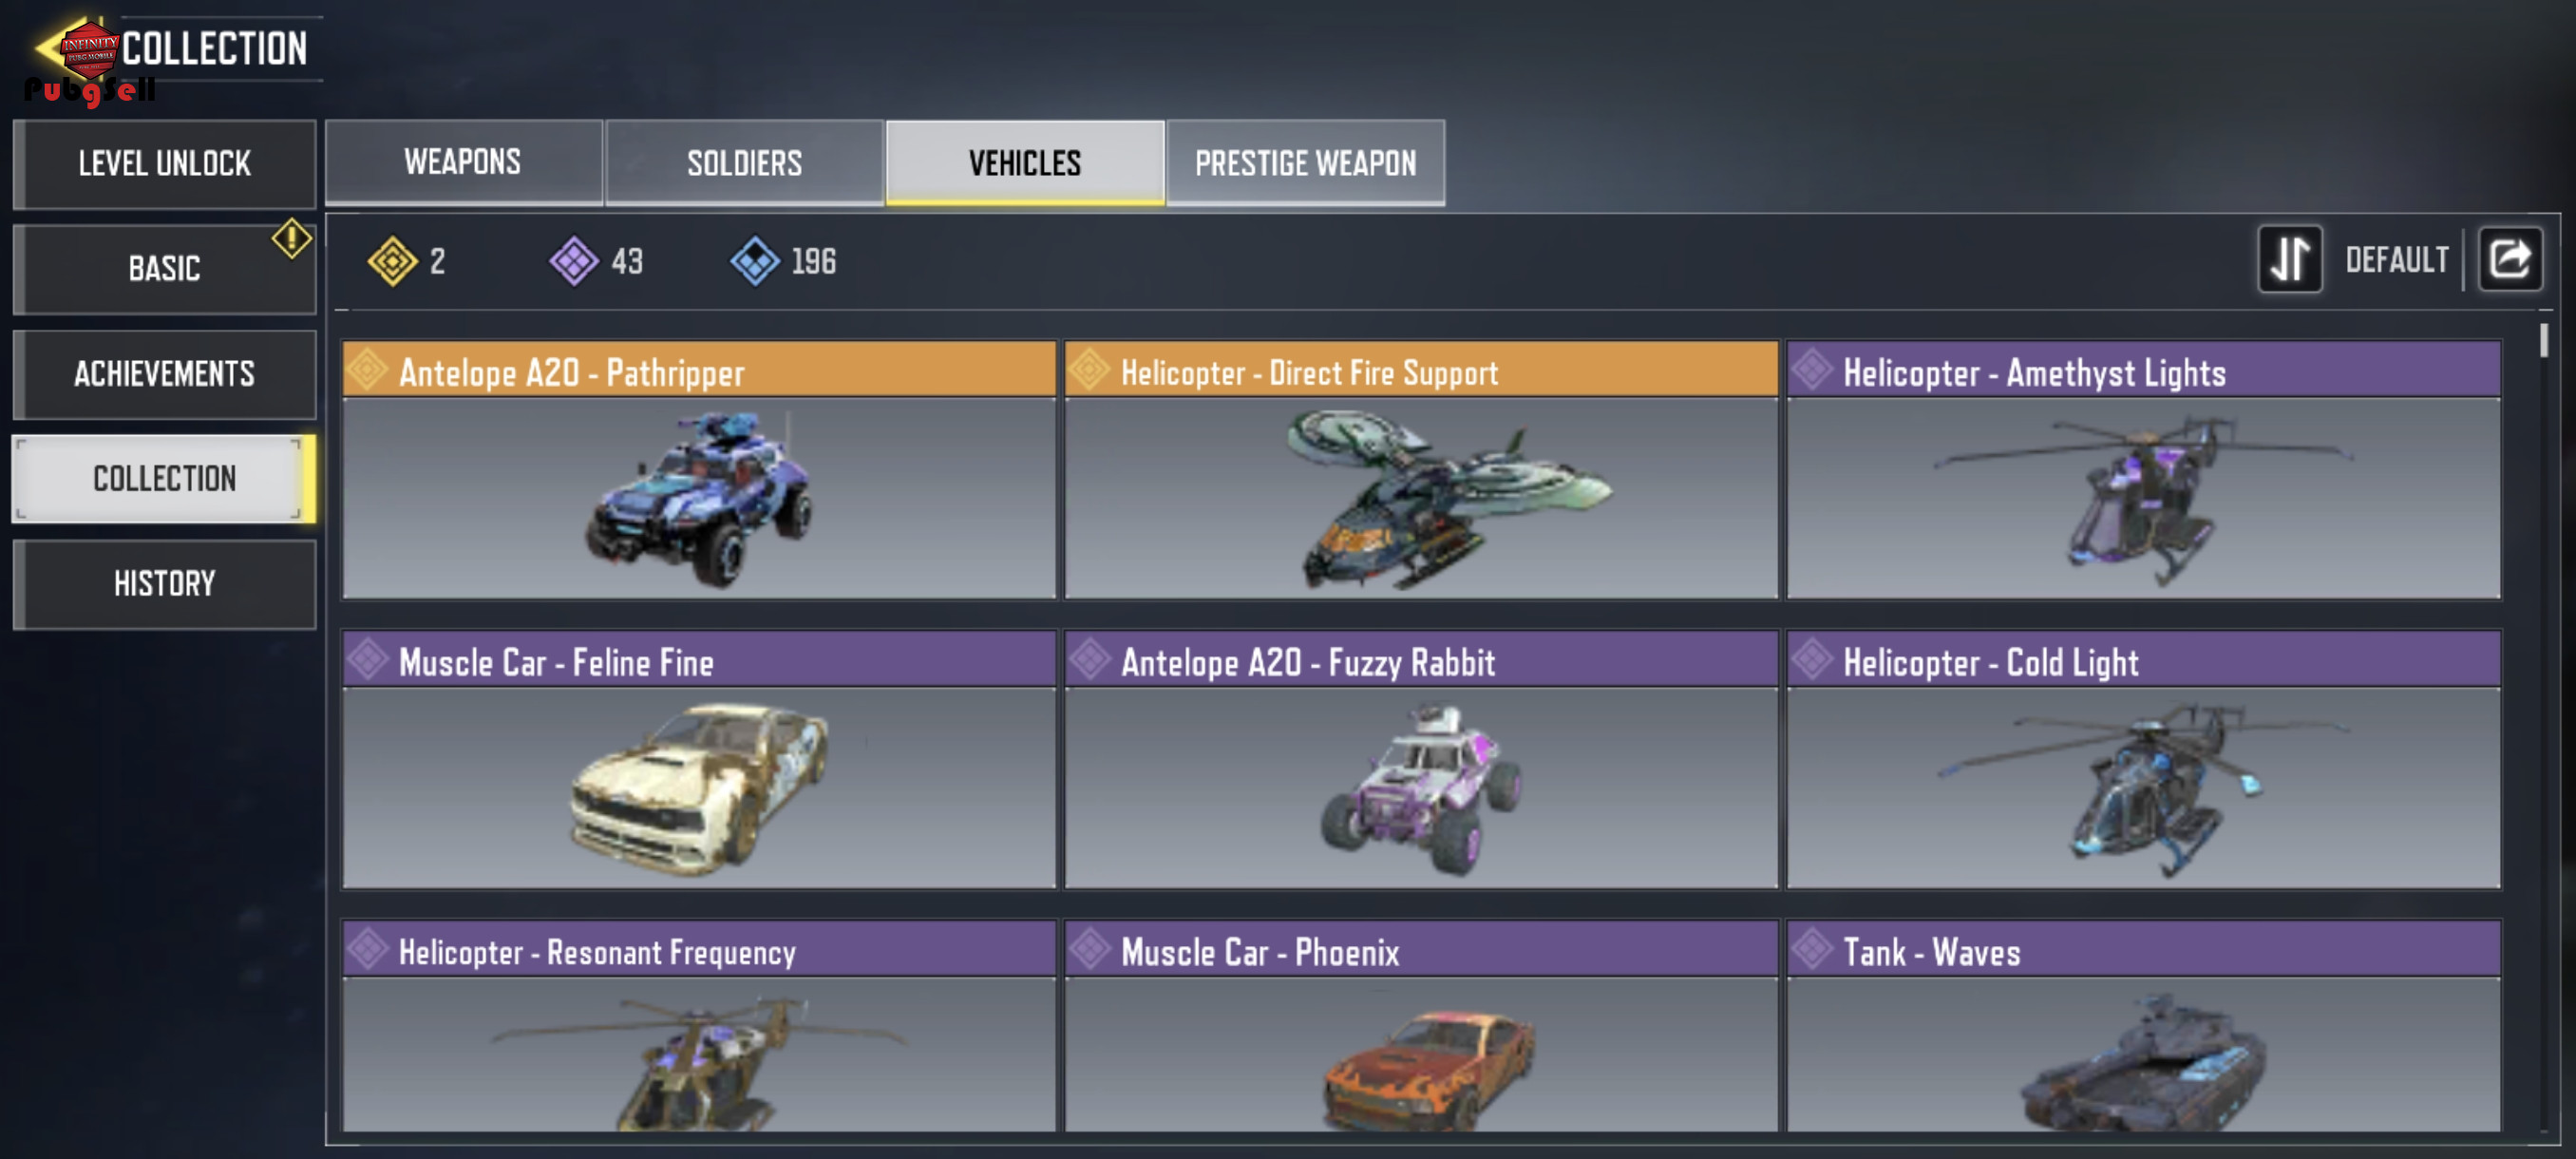Image resolution: width=2576 pixels, height=1159 pixels.
Task: Open the Prestige Weapon tab
Action: 1305,162
